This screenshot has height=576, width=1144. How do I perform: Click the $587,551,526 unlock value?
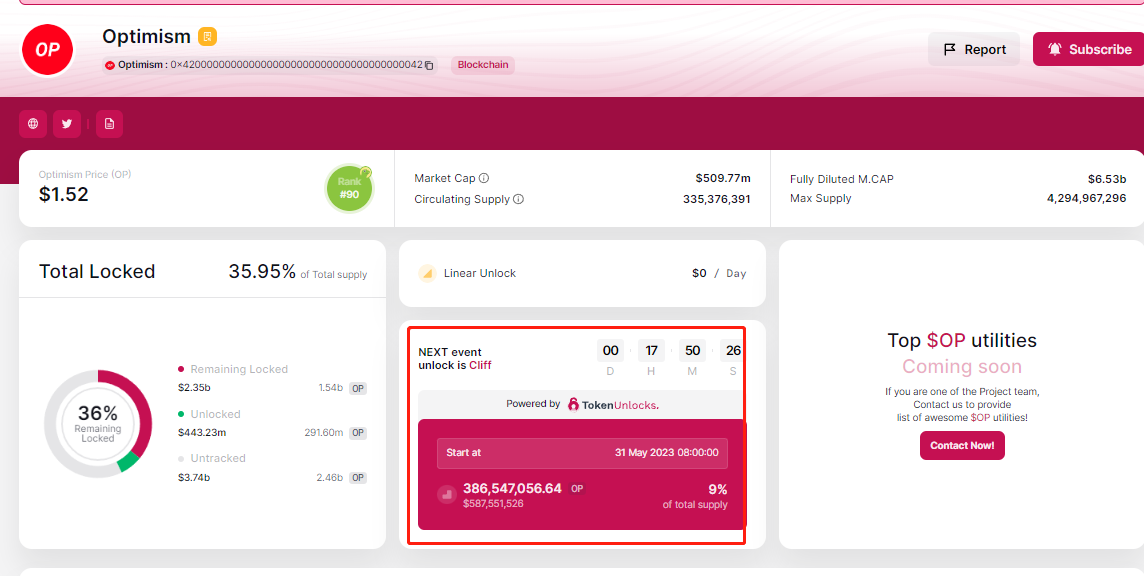click(x=493, y=504)
